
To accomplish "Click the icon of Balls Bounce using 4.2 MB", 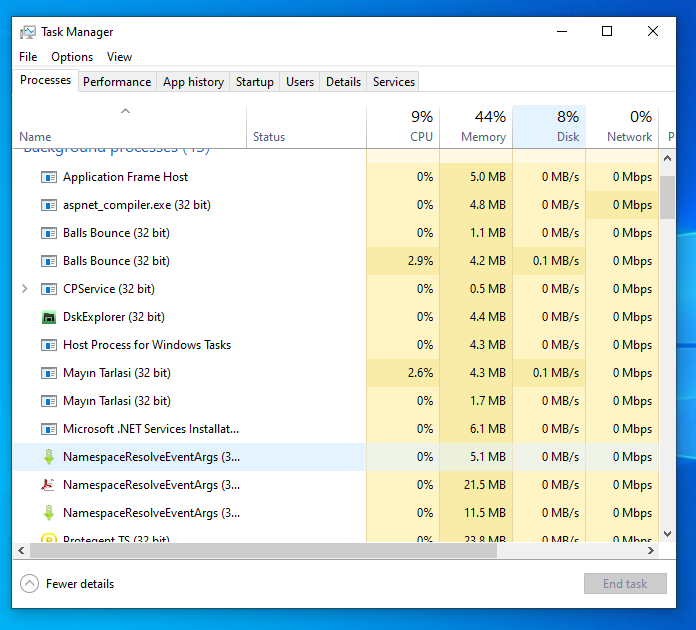I will click(49, 261).
